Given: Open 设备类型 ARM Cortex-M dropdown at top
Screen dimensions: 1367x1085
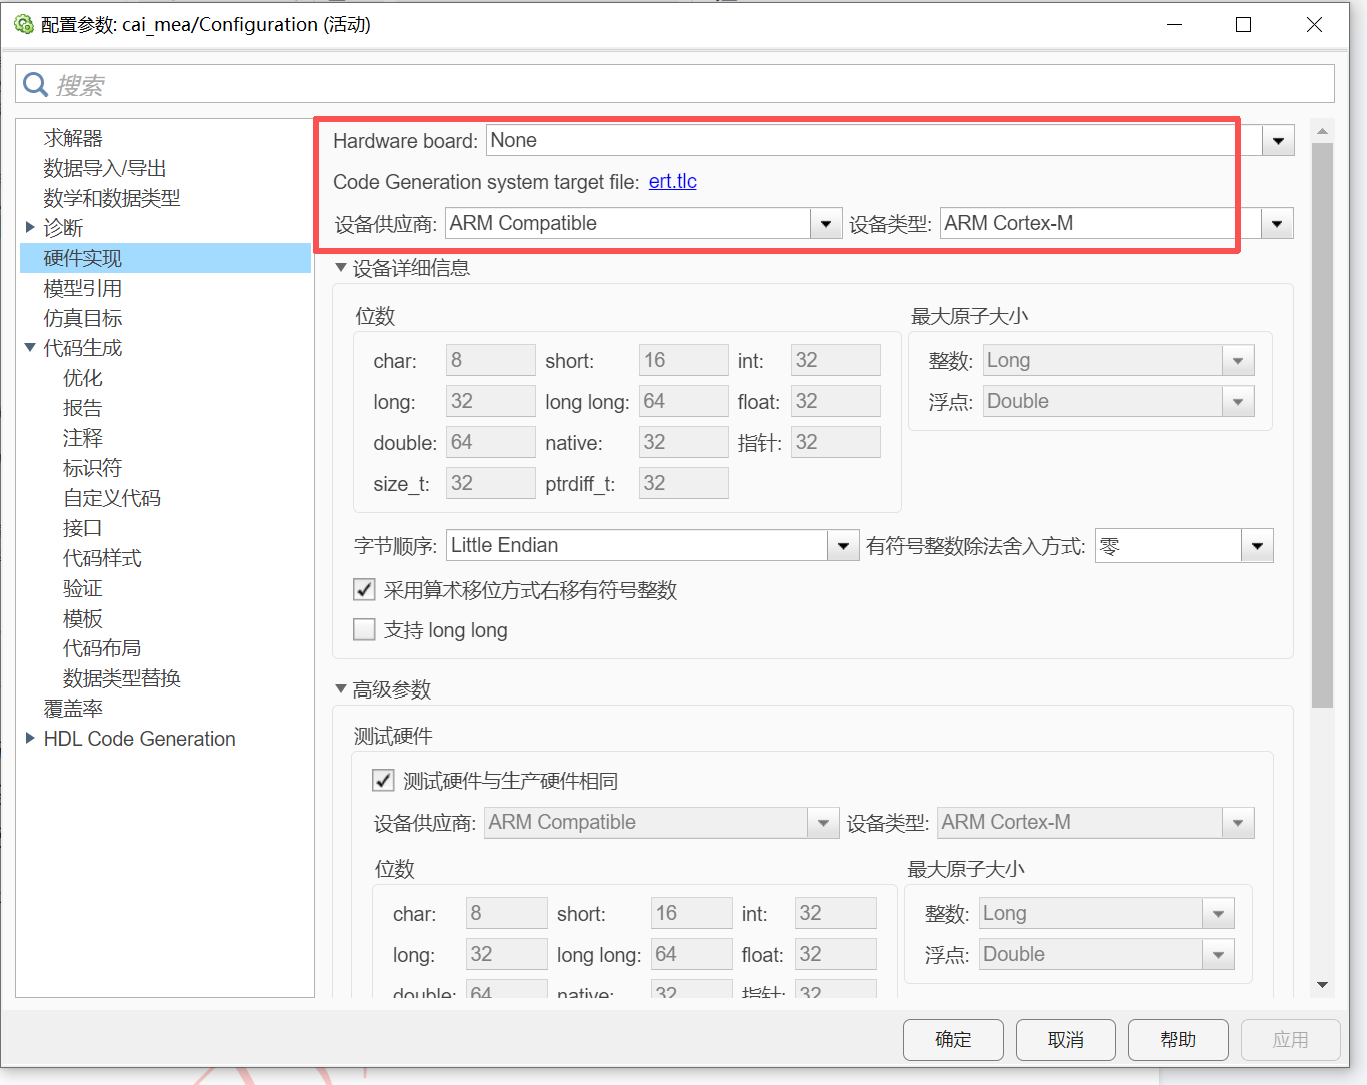Looking at the screenshot, I should pos(1277,224).
